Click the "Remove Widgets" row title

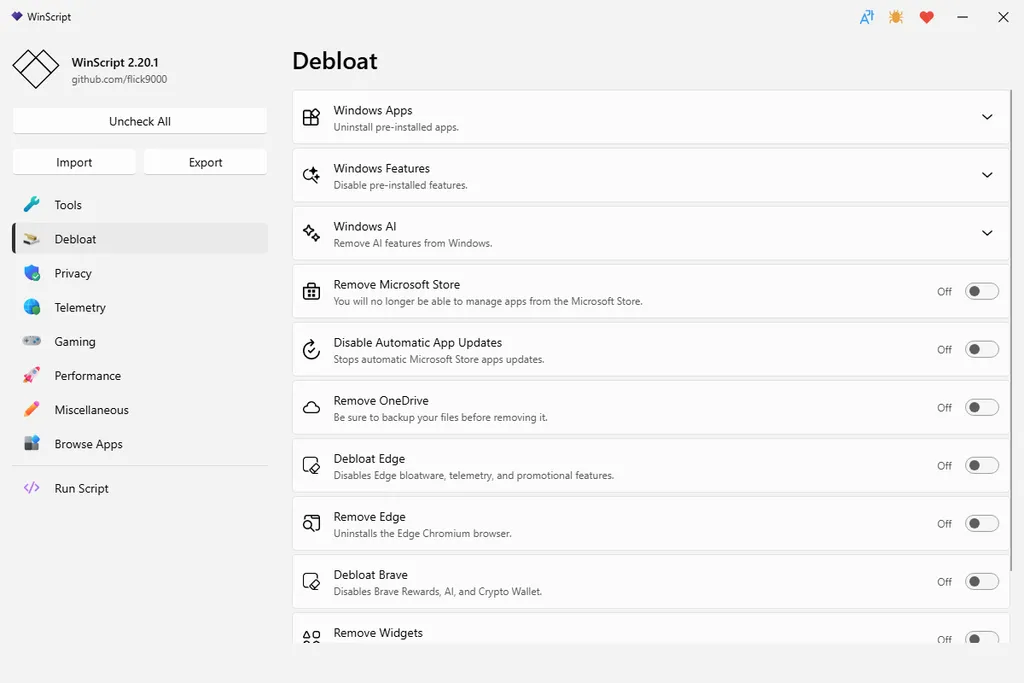[378, 633]
